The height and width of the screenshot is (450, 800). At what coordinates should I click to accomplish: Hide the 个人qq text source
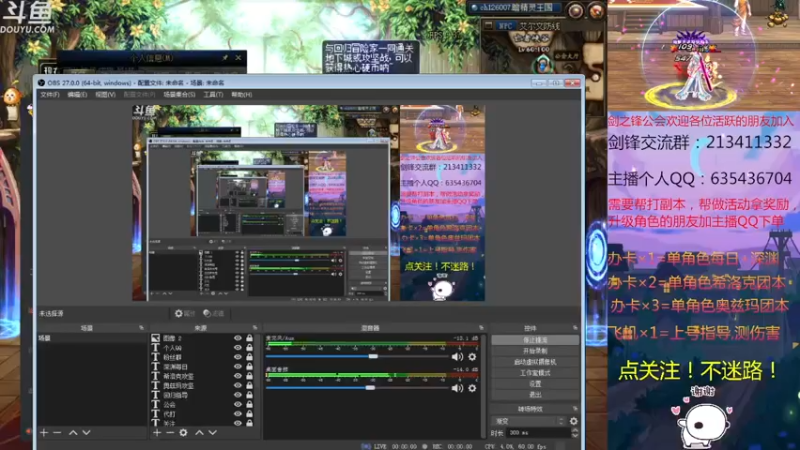[x=238, y=347]
